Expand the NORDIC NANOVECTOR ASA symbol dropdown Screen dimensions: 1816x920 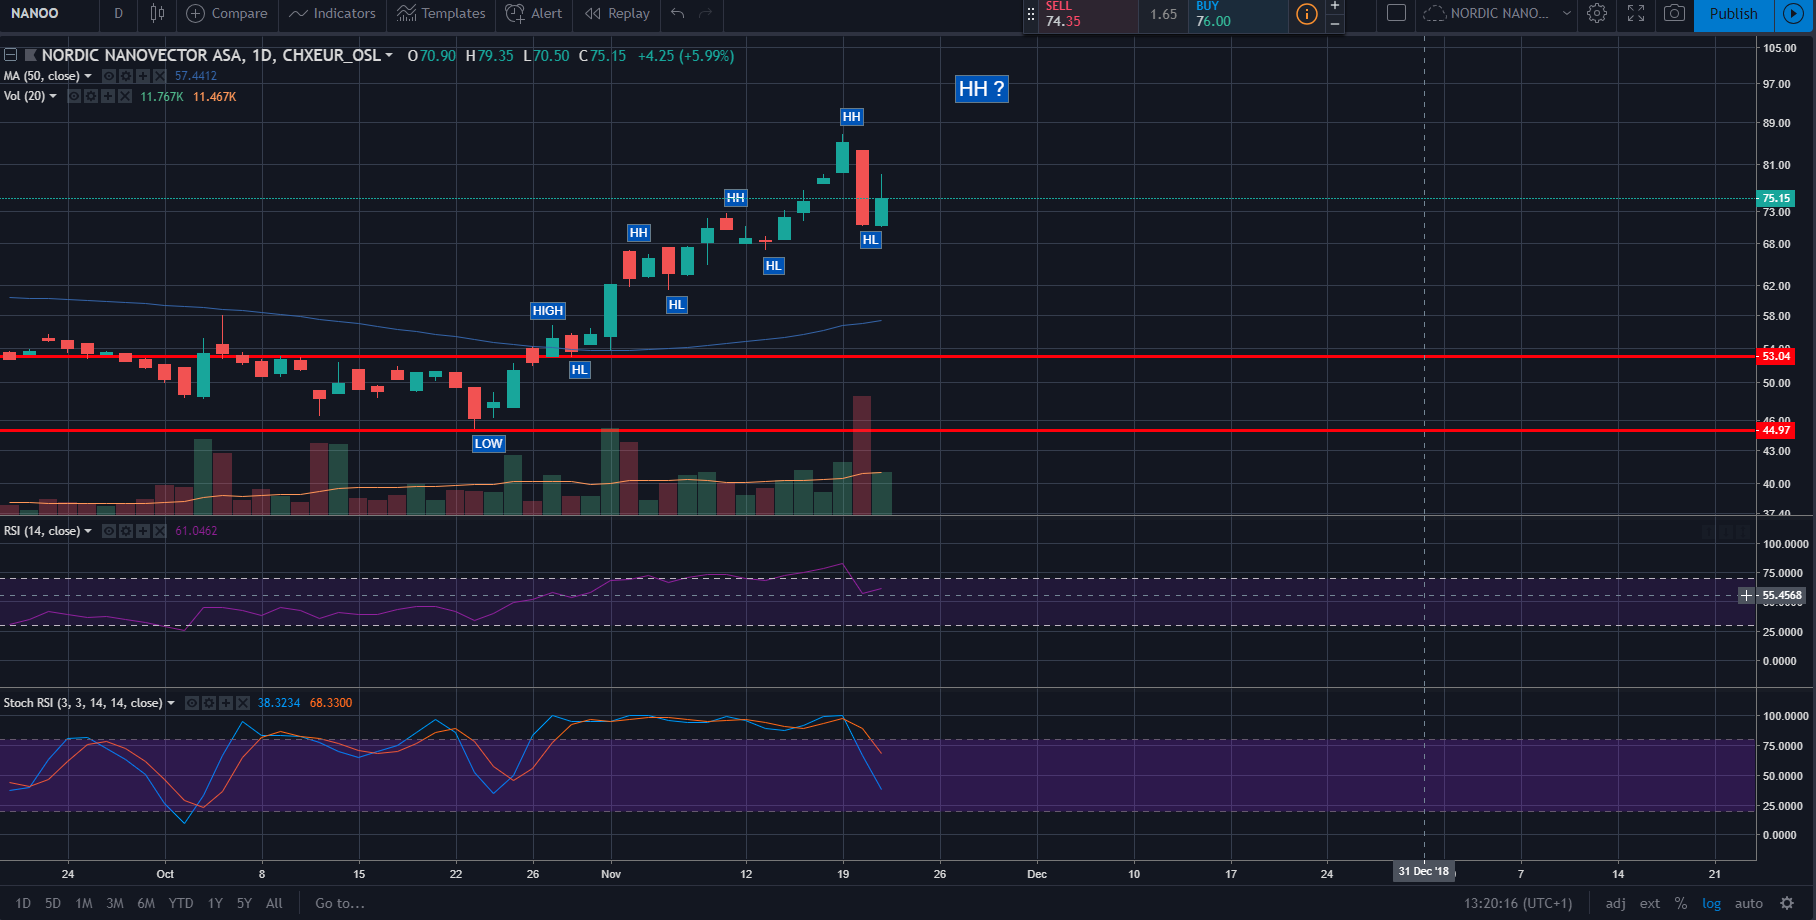tap(389, 55)
